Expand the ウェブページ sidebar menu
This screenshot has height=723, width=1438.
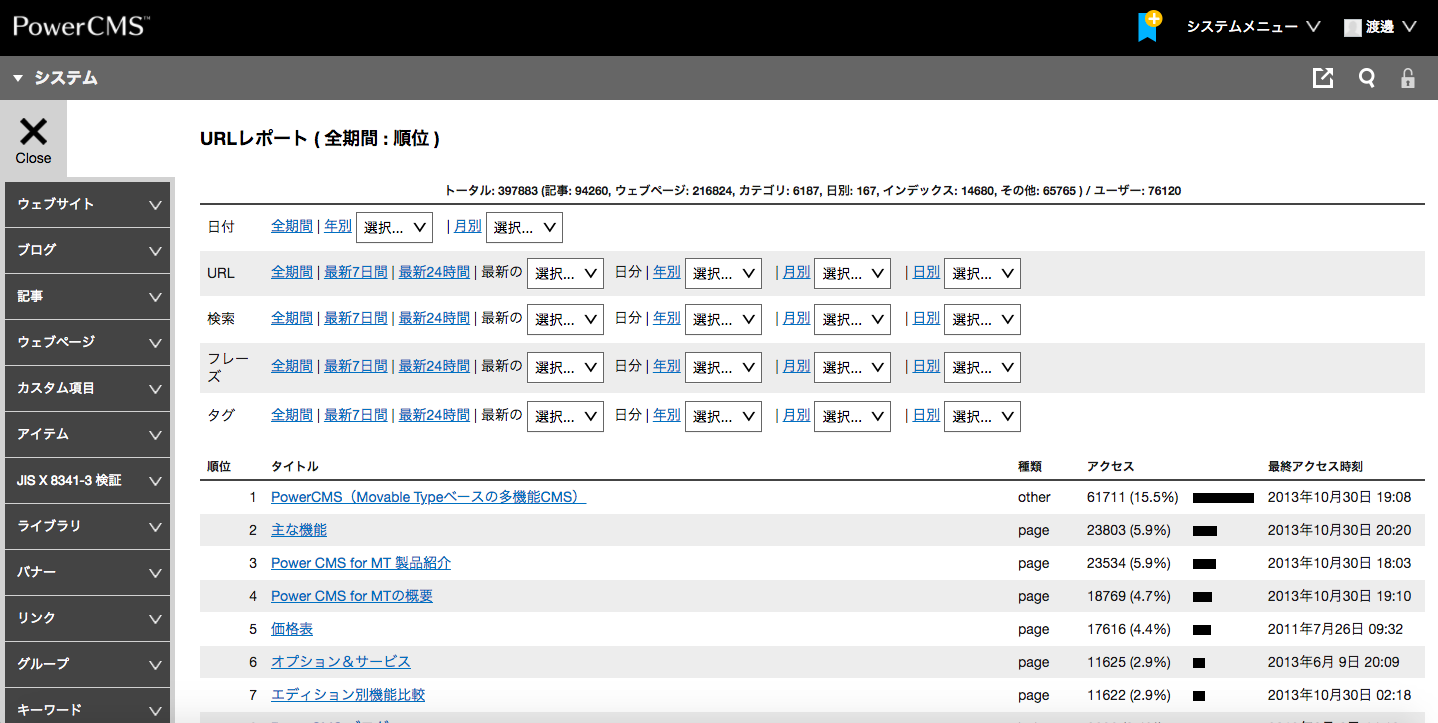coord(87,342)
